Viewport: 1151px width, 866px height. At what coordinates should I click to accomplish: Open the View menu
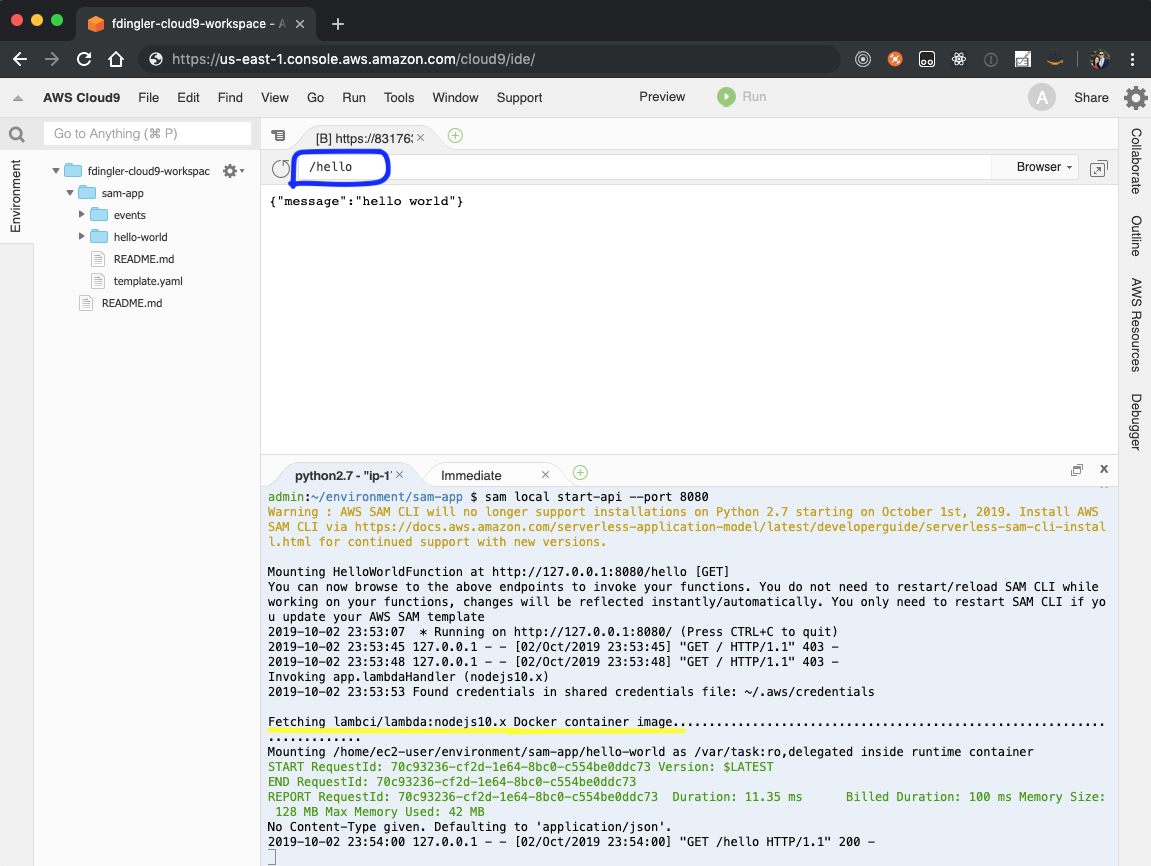275,98
